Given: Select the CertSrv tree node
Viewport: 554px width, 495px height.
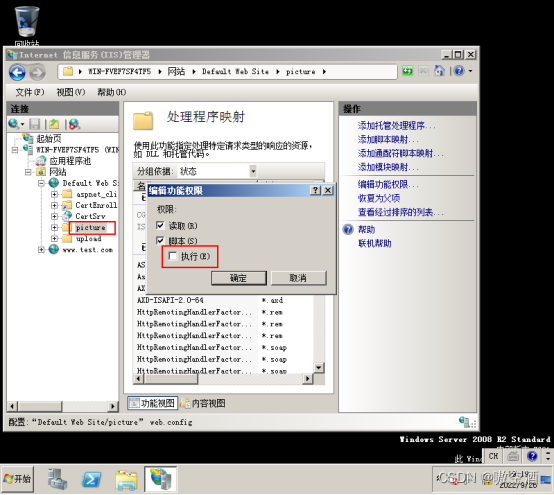Looking at the screenshot, I should [90, 216].
